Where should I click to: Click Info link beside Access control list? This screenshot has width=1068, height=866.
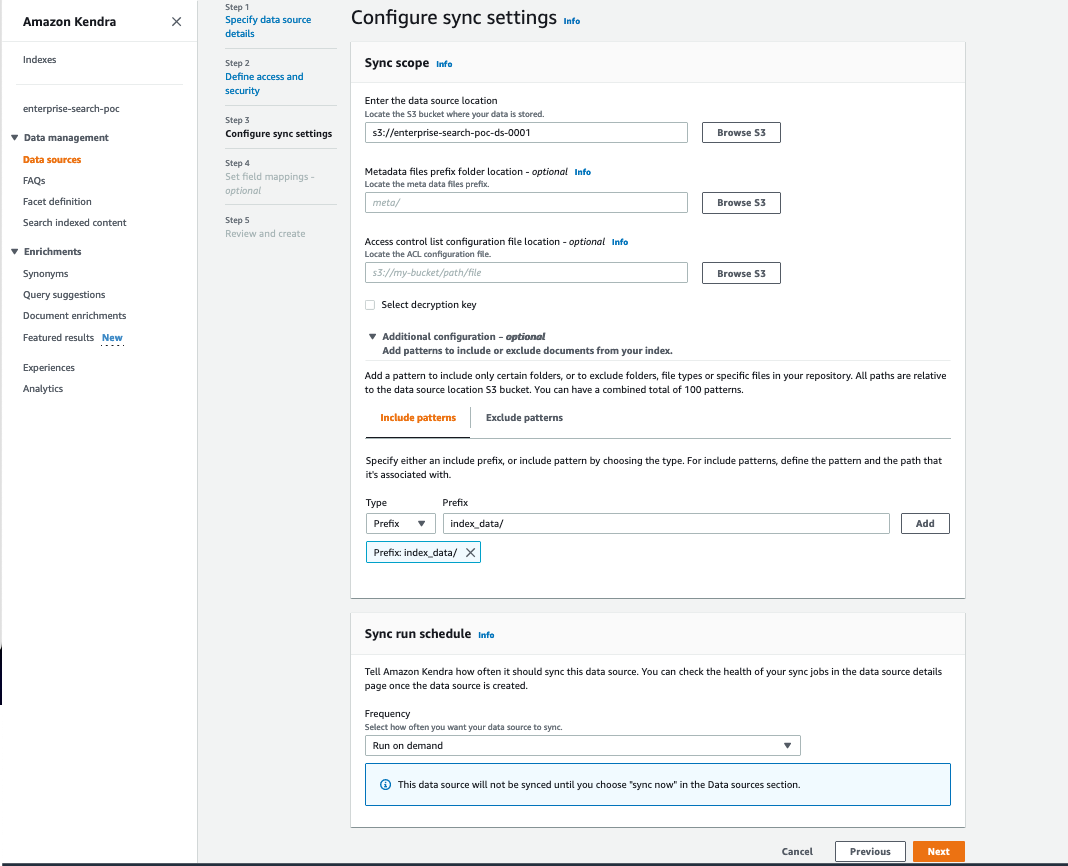[x=620, y=242]
